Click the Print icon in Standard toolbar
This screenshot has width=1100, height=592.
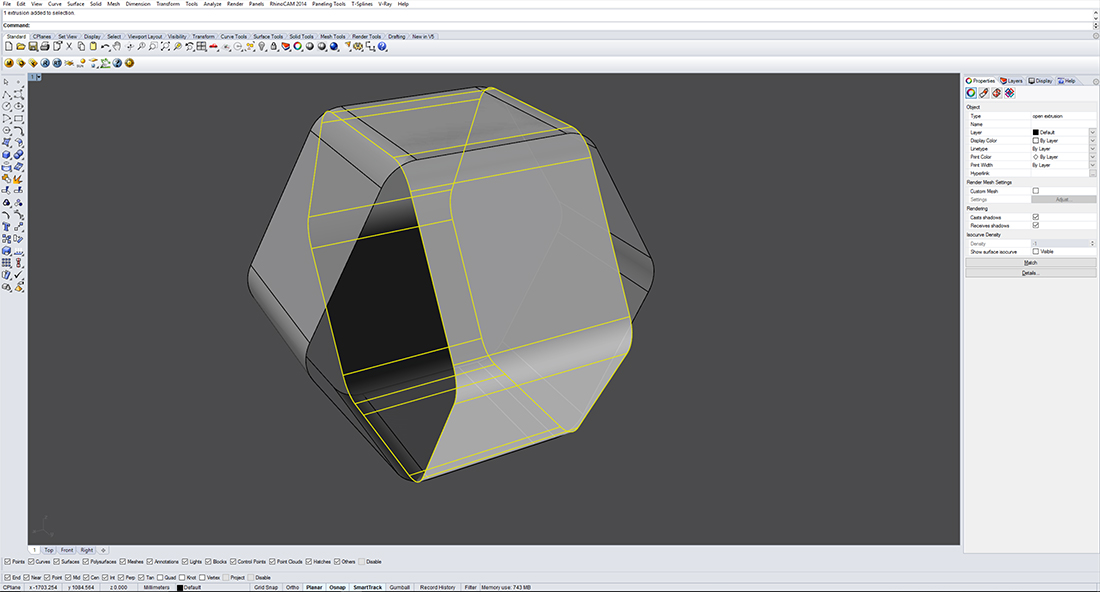click(45, 46)
